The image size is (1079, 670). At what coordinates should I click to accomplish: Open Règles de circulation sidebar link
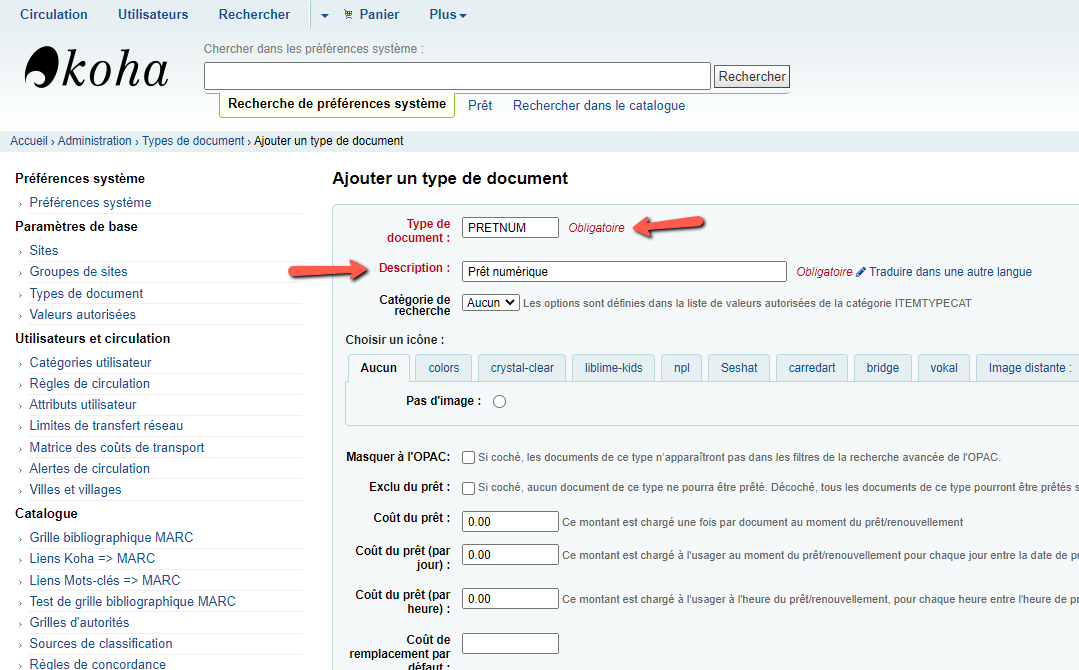point(89,383)
